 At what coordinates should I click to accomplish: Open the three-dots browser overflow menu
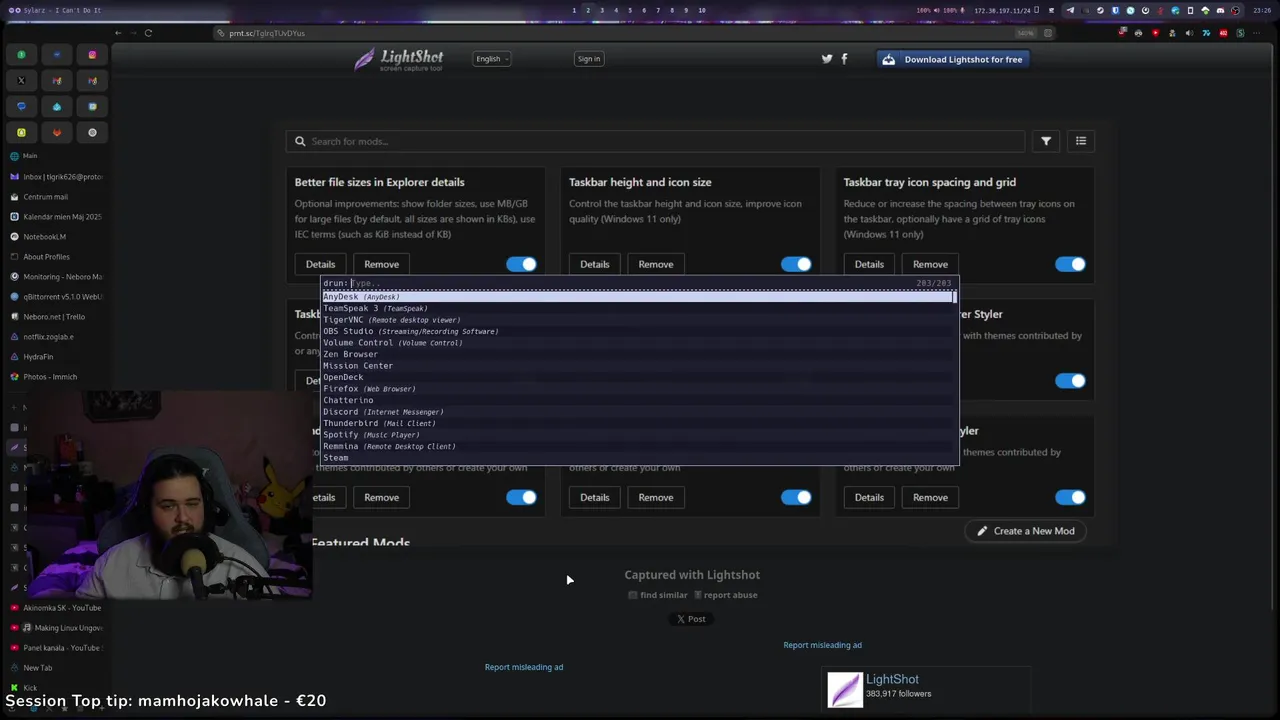1257,33
